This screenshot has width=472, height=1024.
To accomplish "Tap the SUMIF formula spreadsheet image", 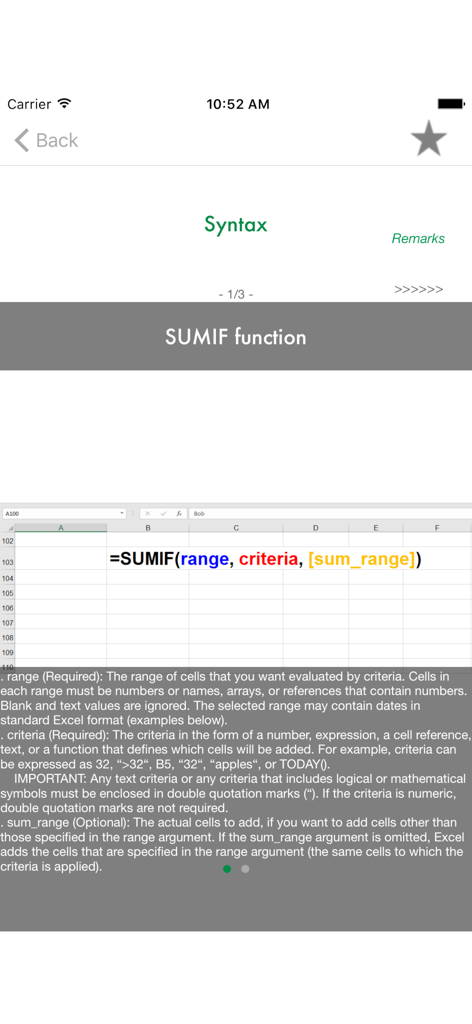I will pos(236,584).
